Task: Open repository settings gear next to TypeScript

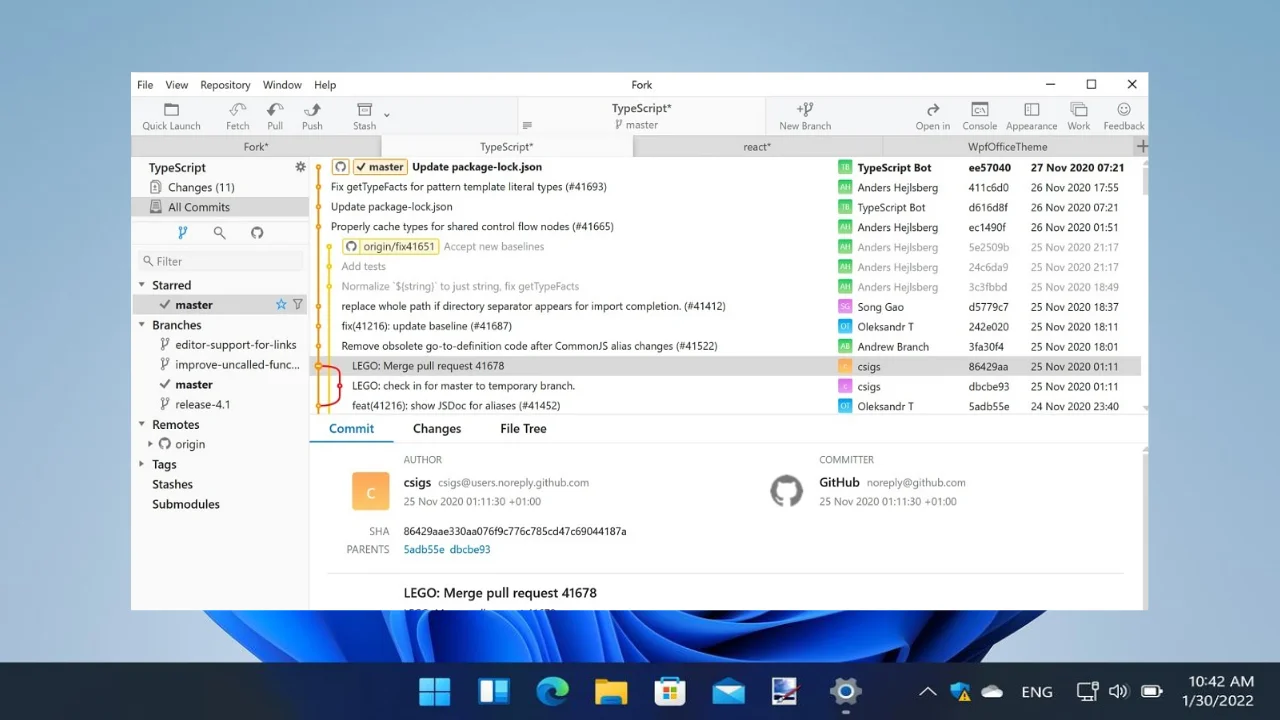Action: [x=300, y=167]
